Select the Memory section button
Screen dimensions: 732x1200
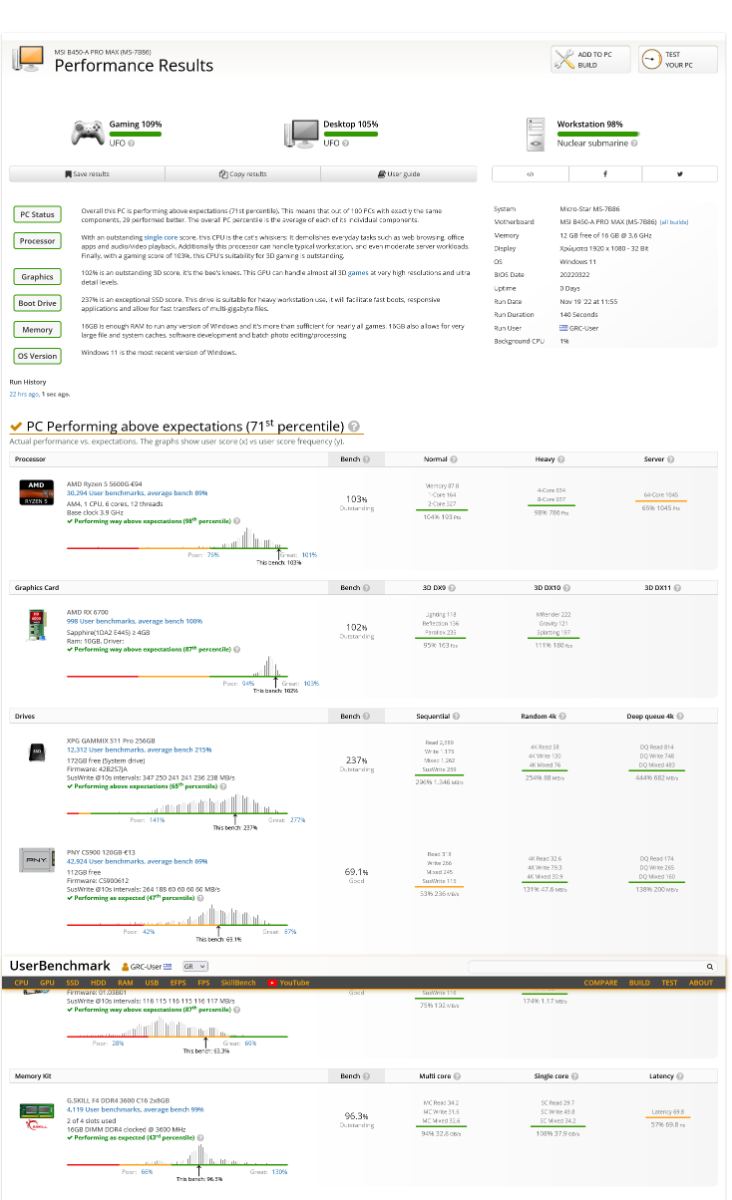pos(37,329)
